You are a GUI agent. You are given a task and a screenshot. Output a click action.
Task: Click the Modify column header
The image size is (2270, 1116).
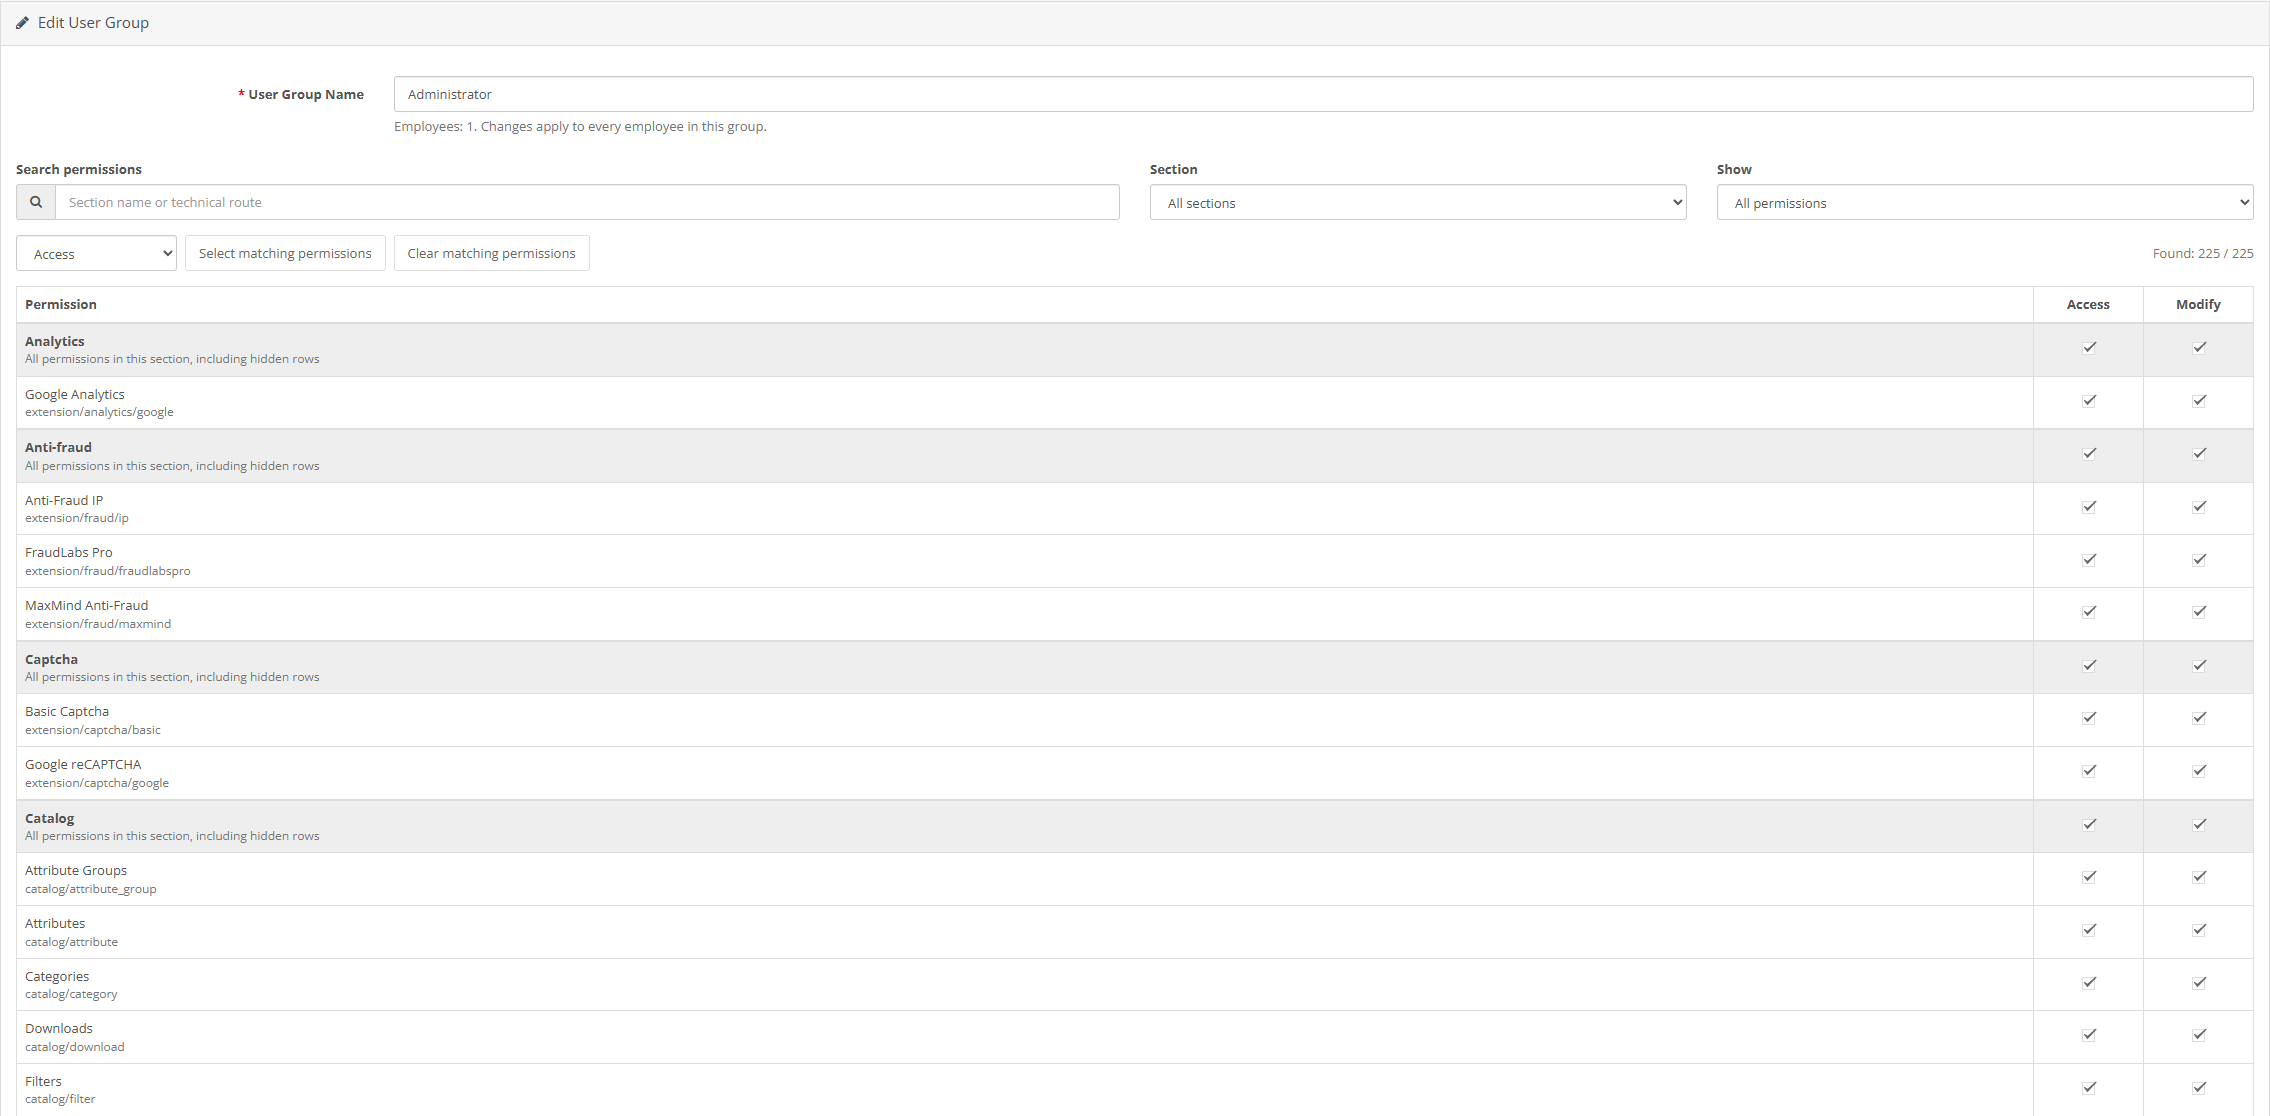click(x=2198, y=304)
